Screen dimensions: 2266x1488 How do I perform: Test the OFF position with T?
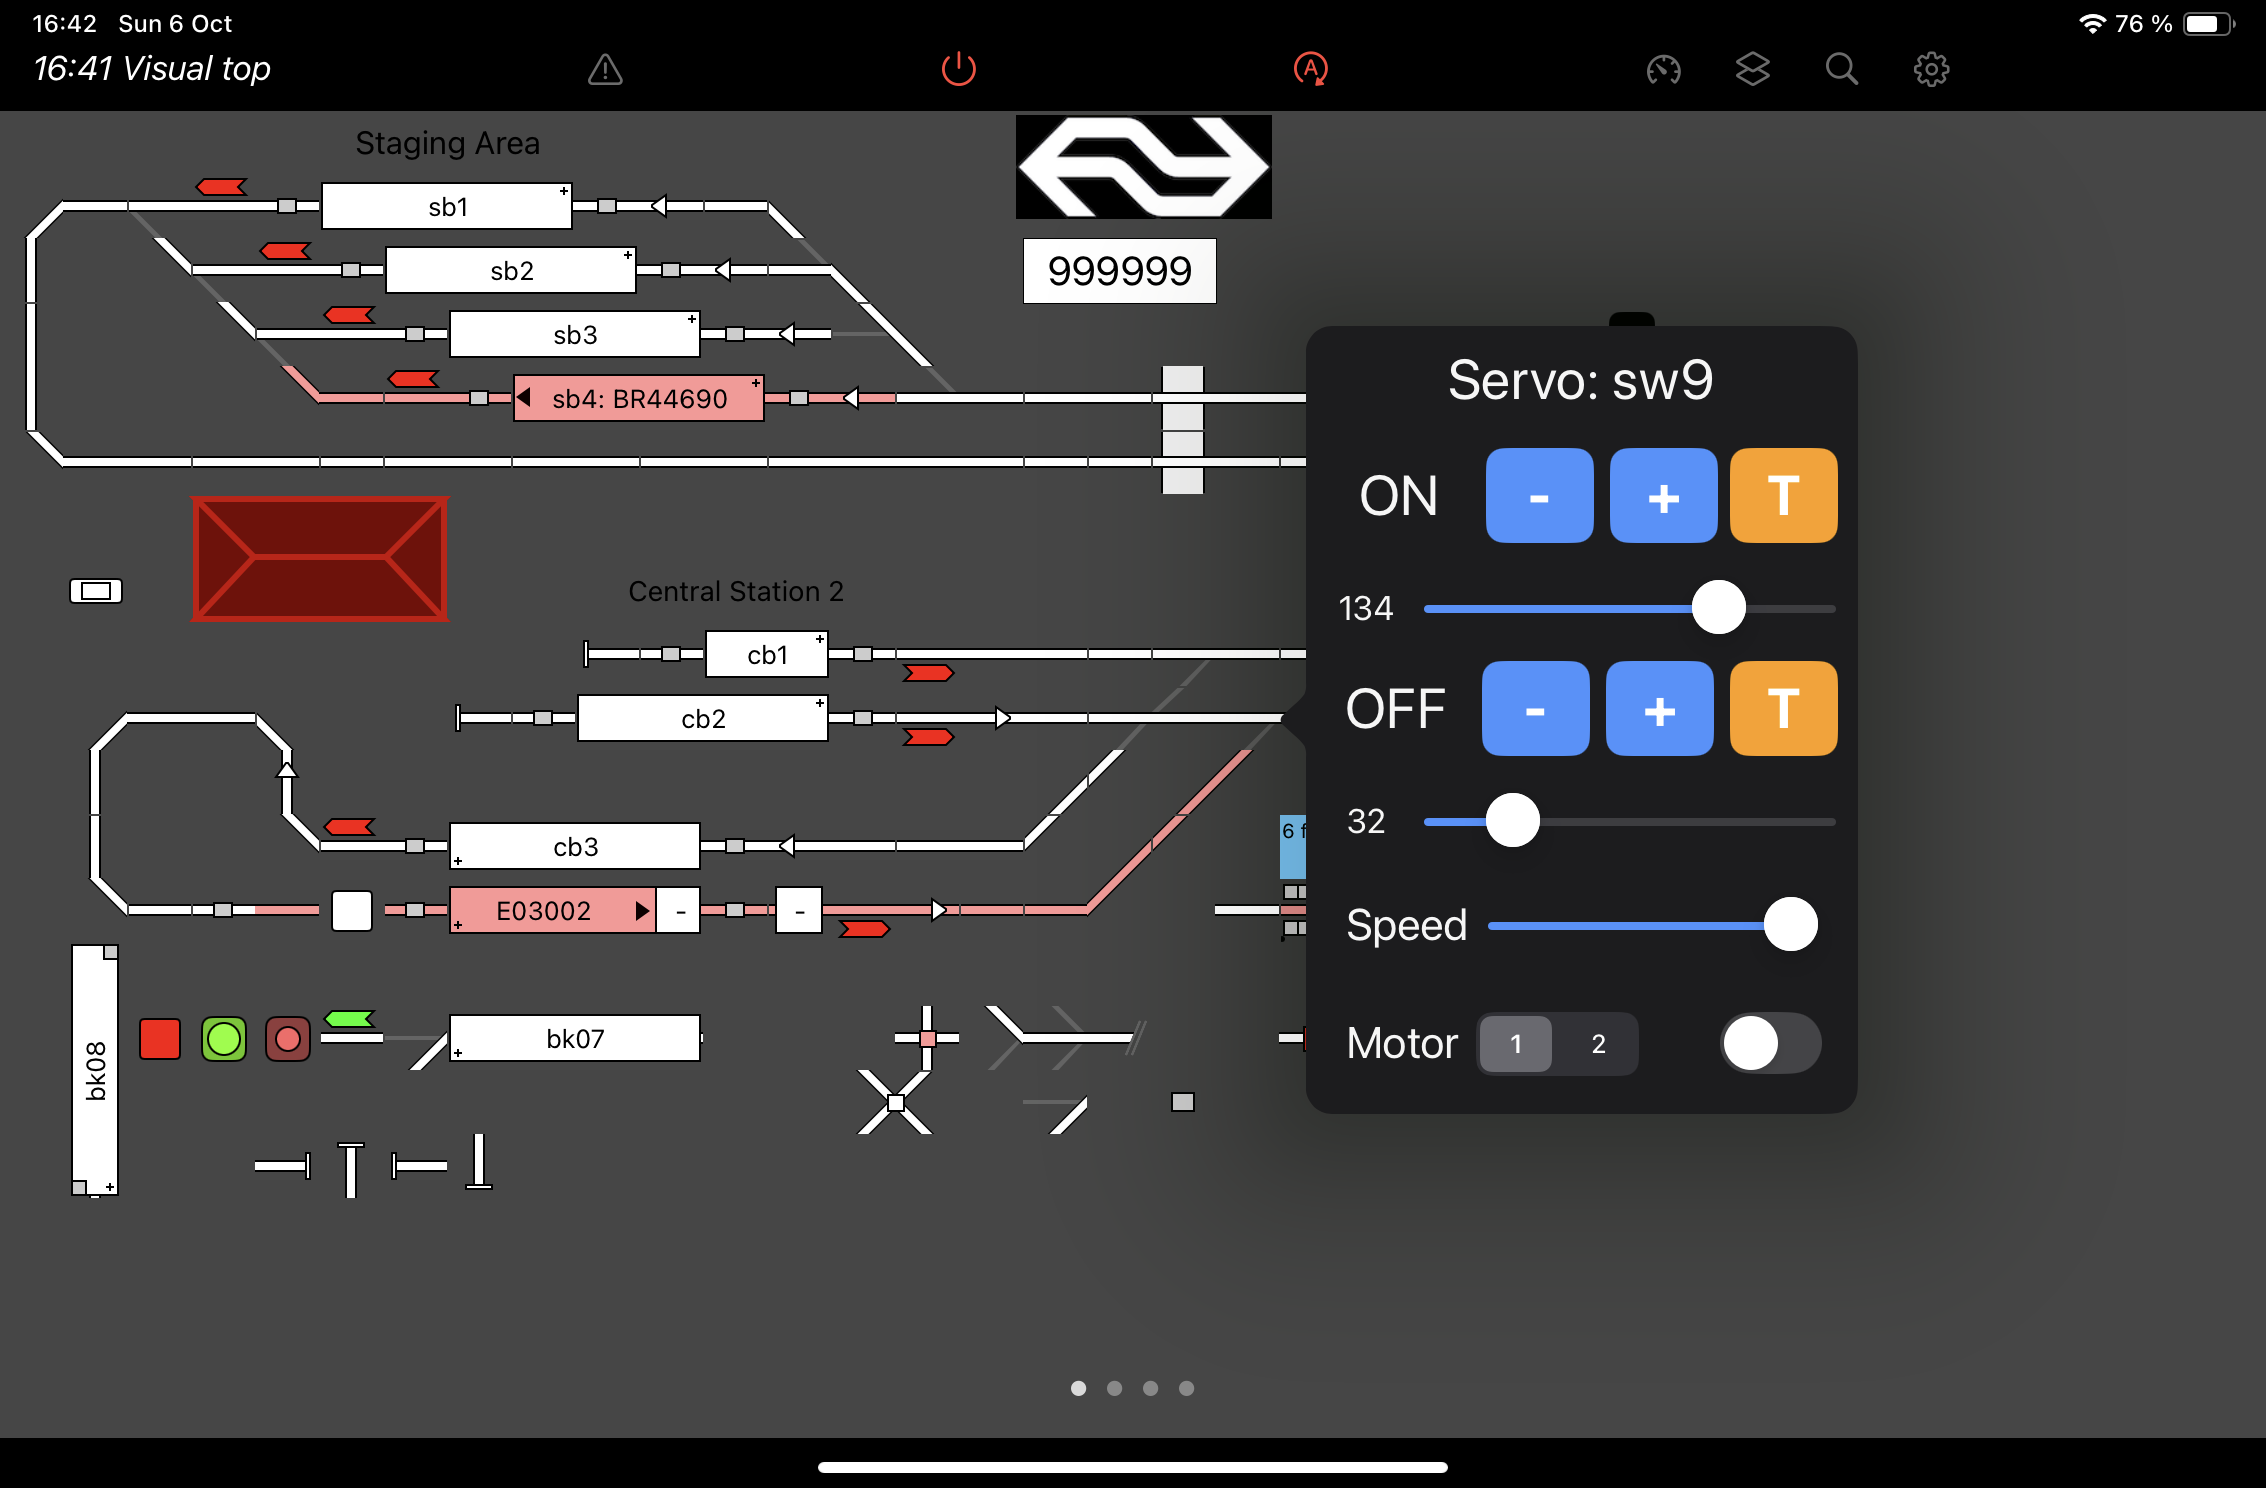point(1783,709)
